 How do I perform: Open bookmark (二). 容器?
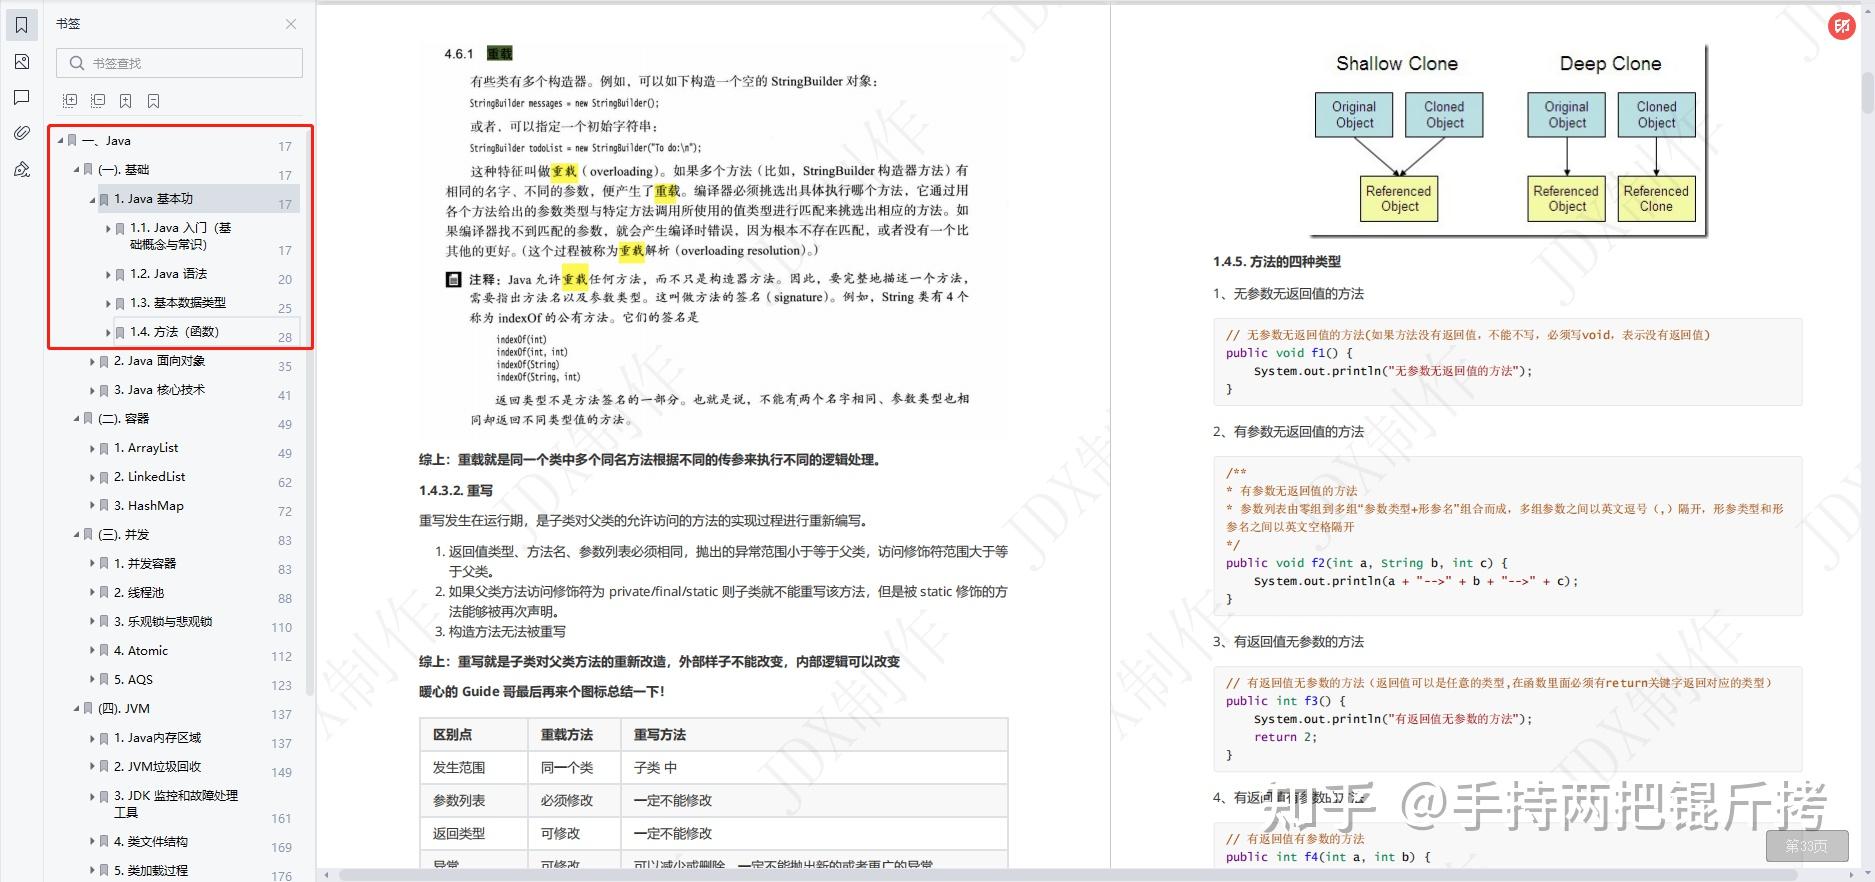point(123,419)
